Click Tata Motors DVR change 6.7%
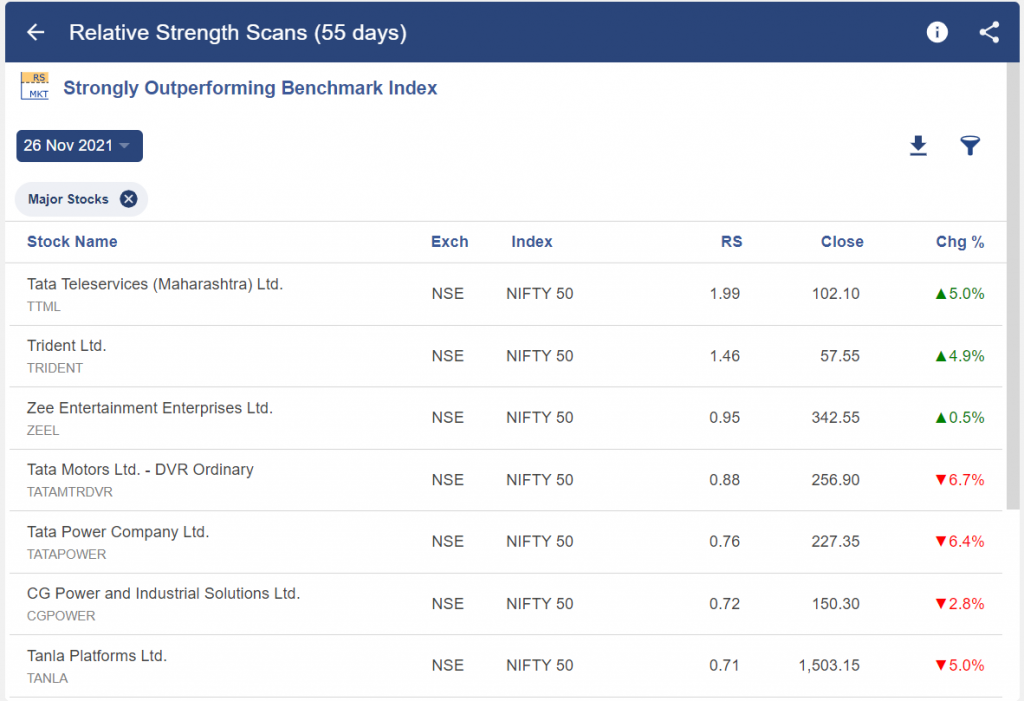 click(x=959, y=480)
